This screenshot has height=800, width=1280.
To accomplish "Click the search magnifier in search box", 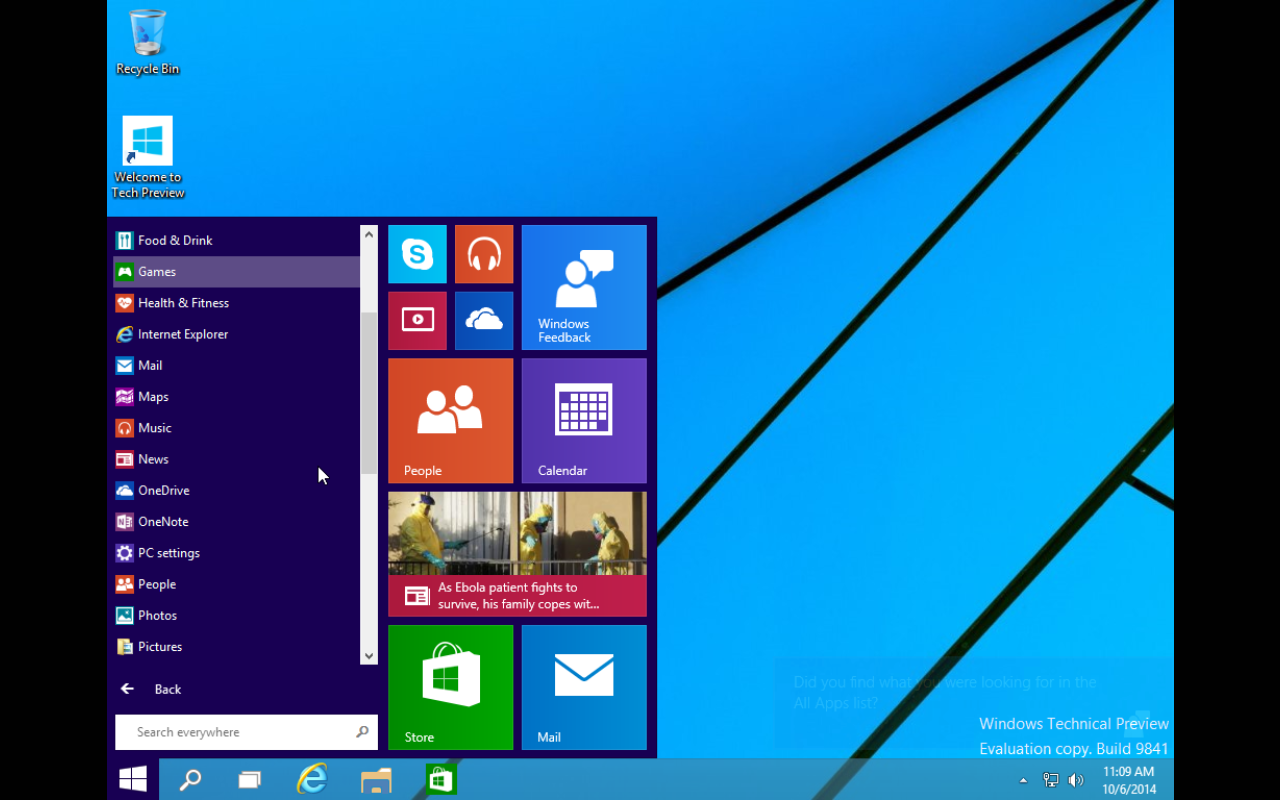I will tap(362, 732).
